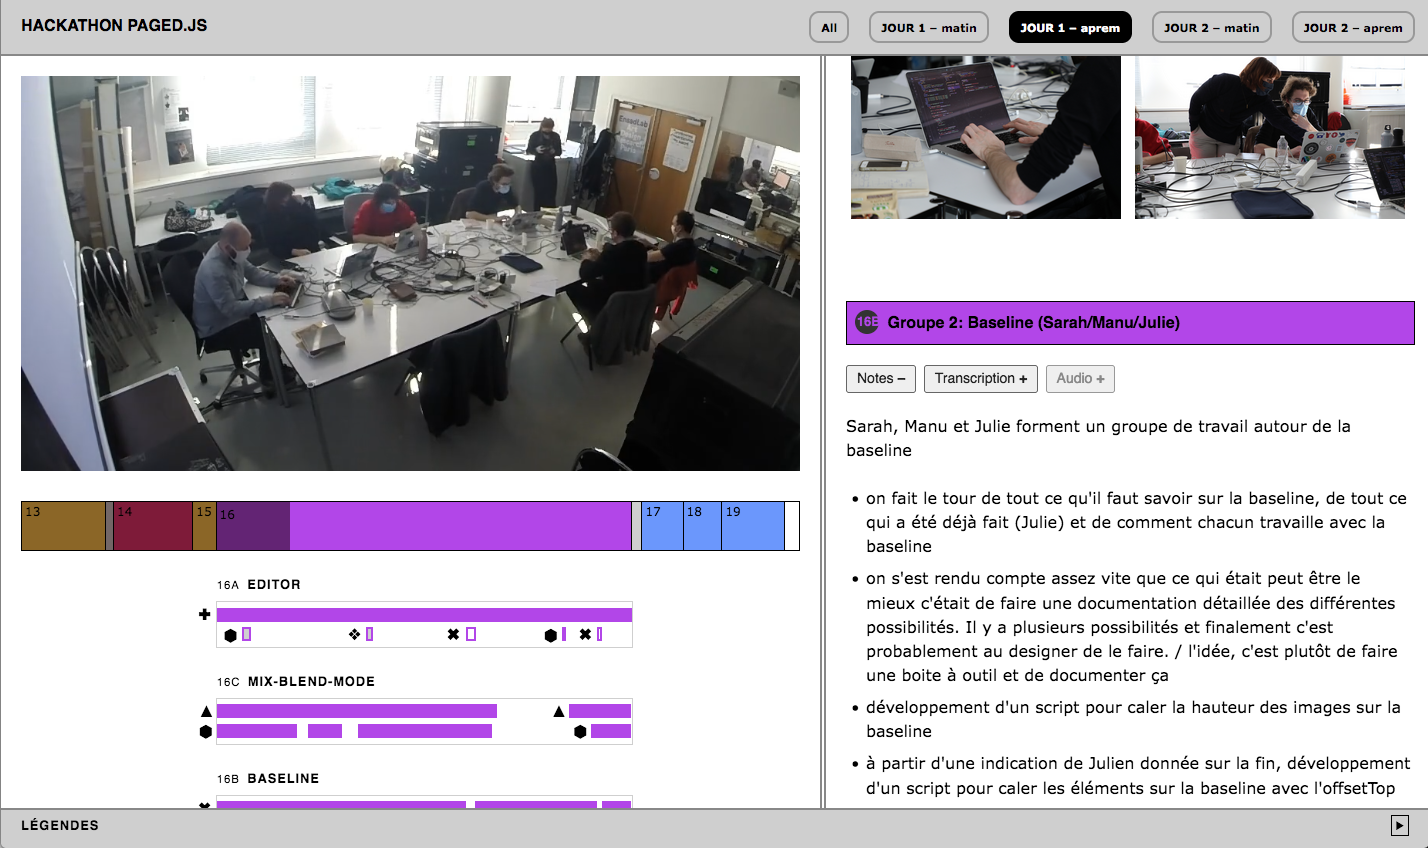
Task: Switch to JOUR 2 – aprem tab
Action: (1352, 27)
